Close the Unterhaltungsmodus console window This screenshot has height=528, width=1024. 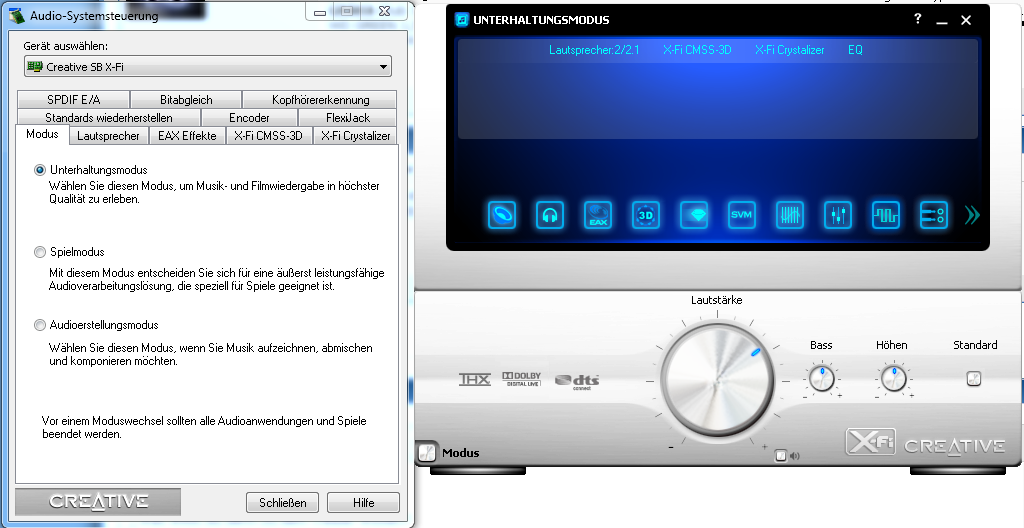967,20
